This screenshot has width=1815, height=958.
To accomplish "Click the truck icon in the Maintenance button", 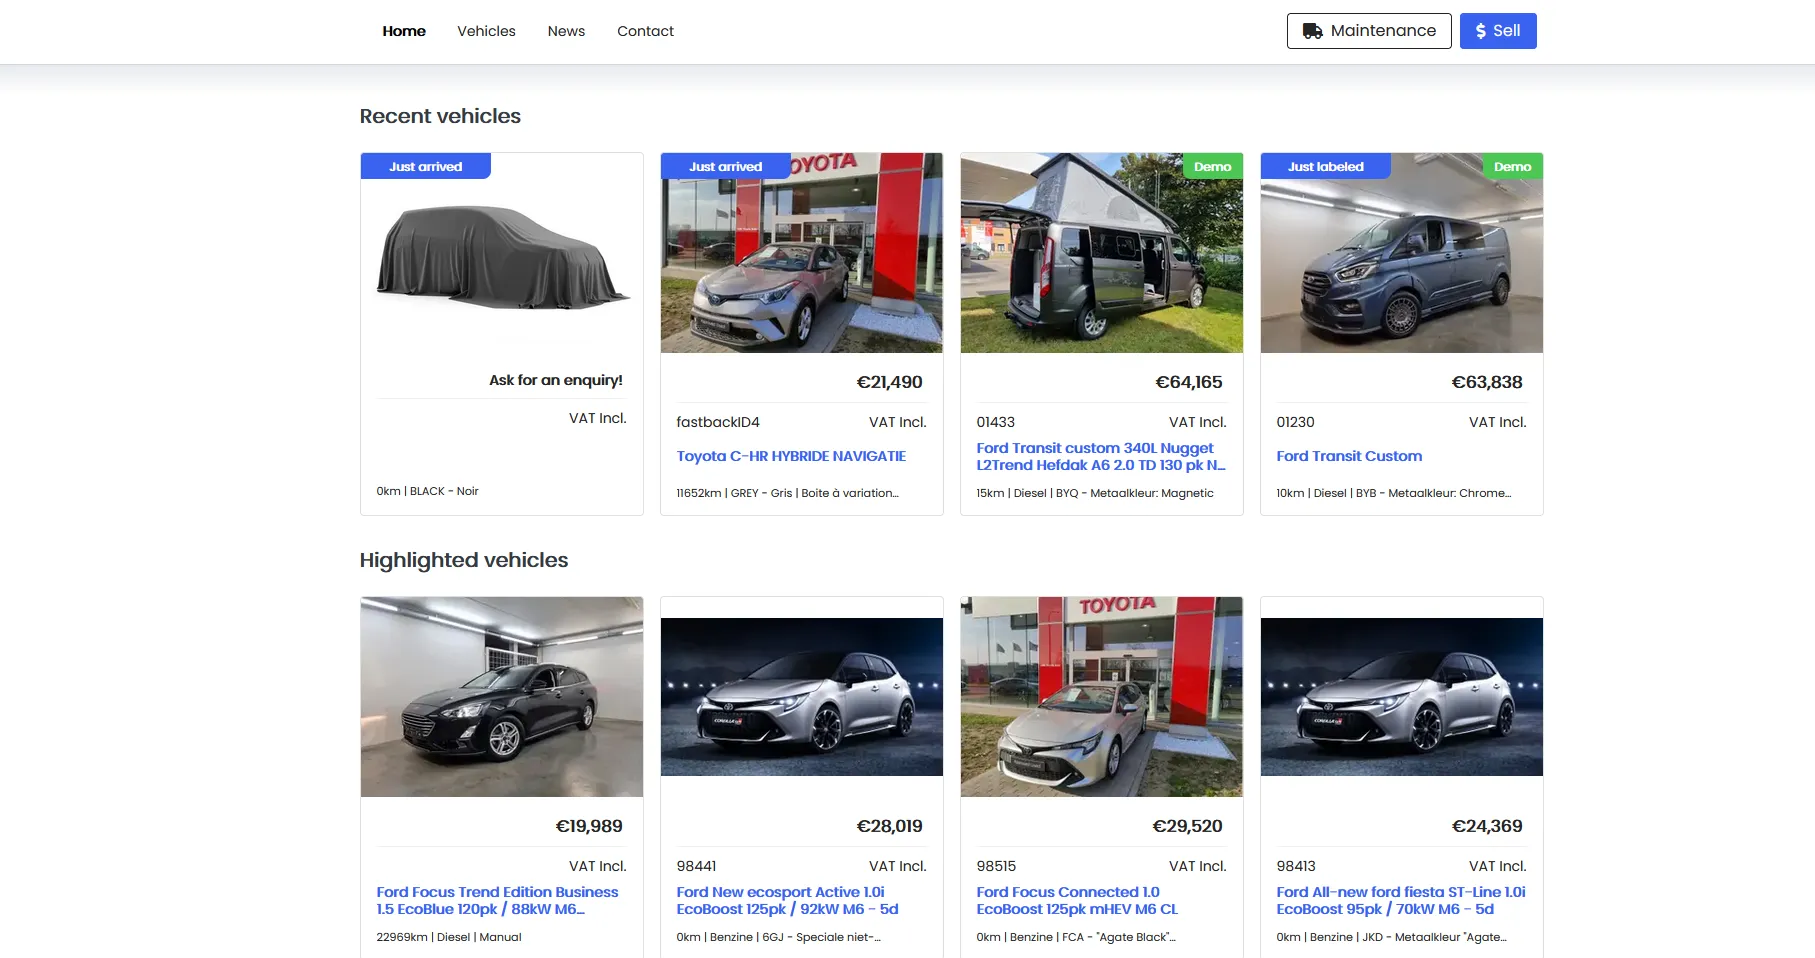I will pos(1312,31).
